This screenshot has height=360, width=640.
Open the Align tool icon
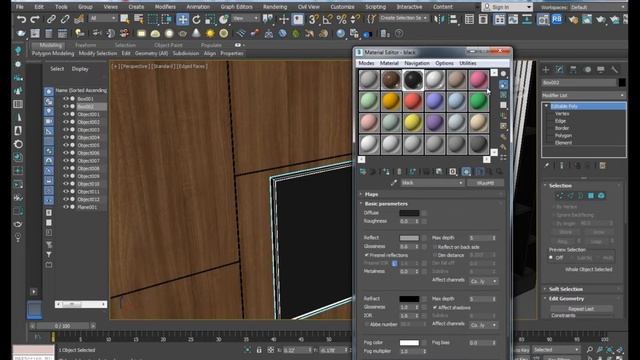(452, 19)
